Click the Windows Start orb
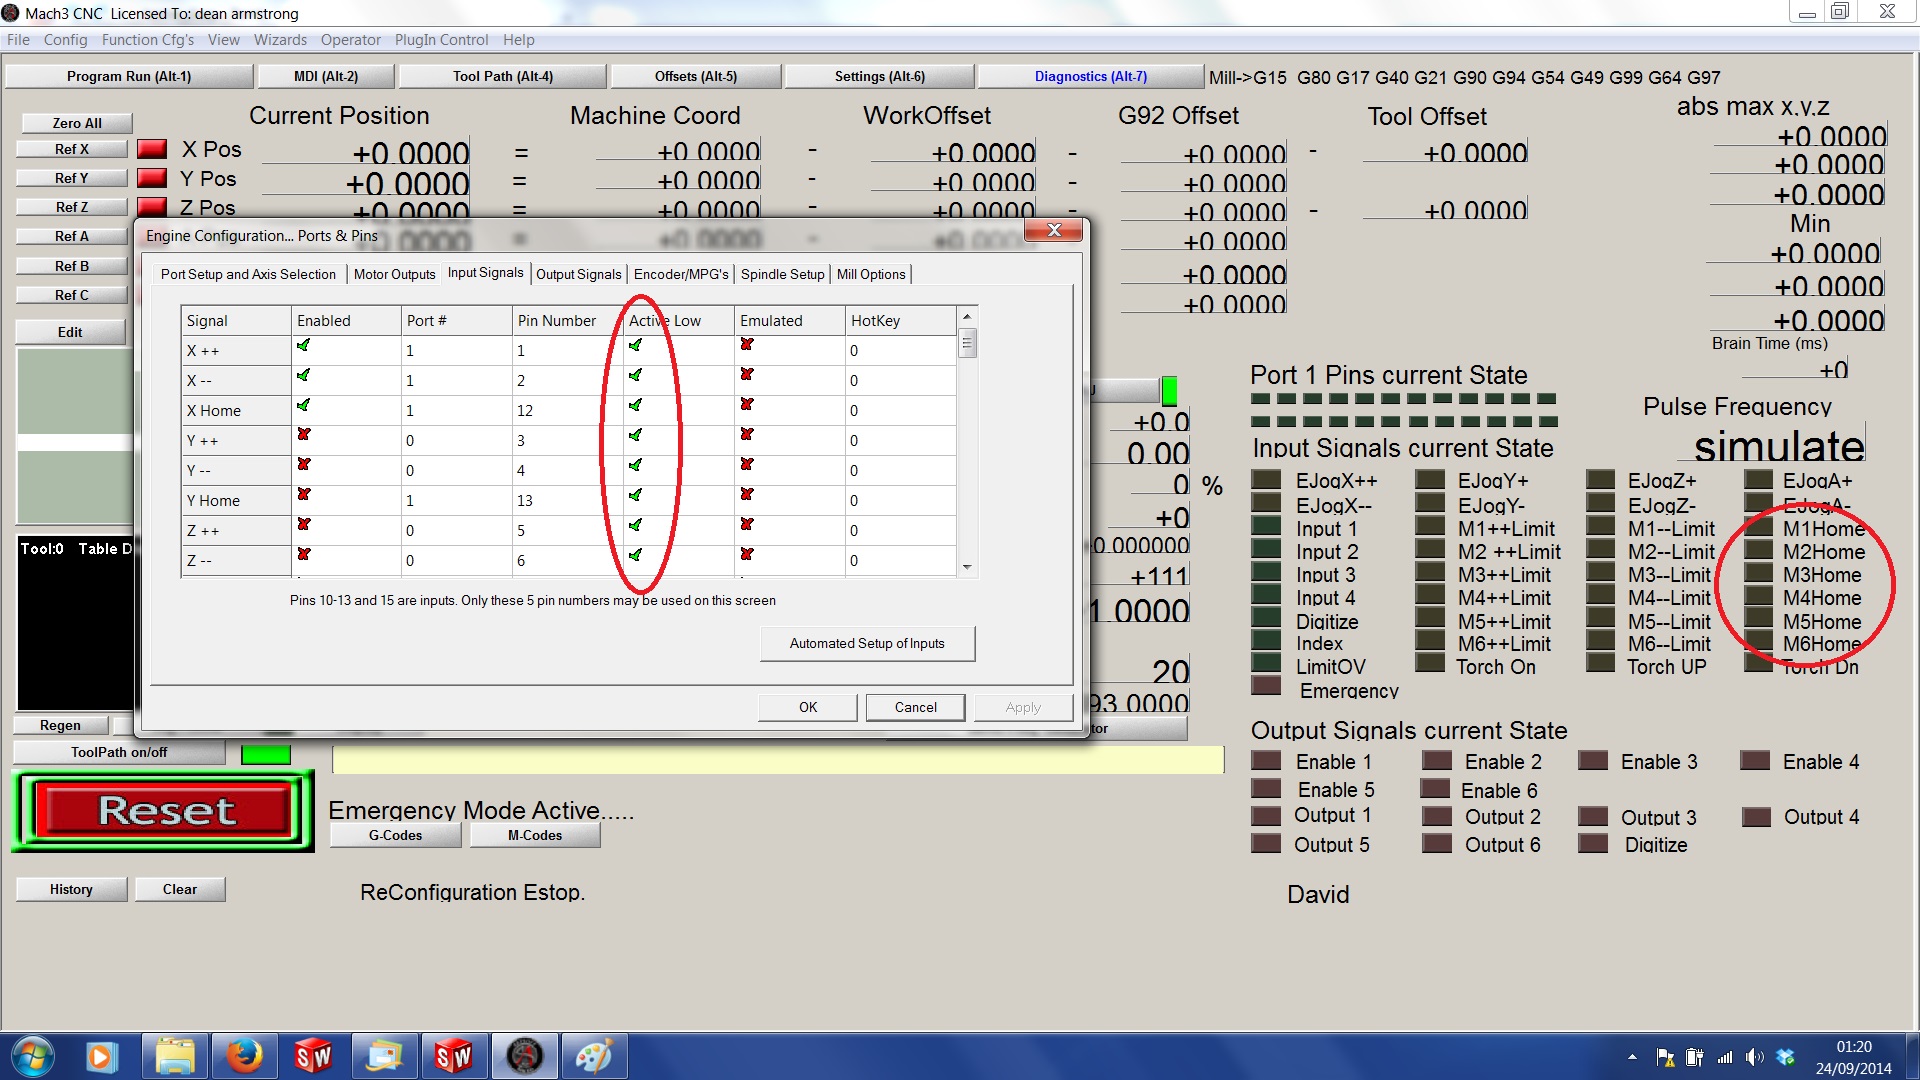The width and height of the screenshot is (1920, 1080). 31,1056
